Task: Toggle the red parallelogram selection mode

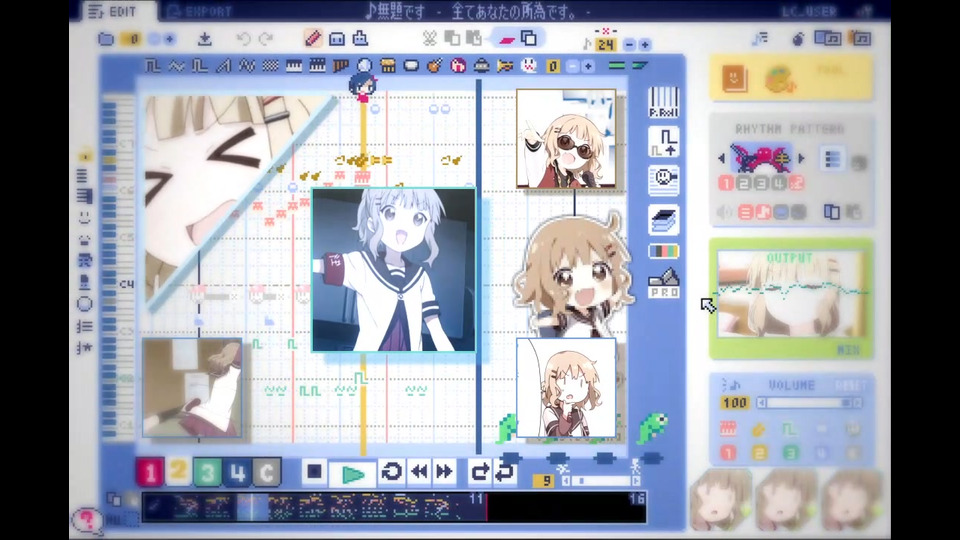Action: (507, 39)
